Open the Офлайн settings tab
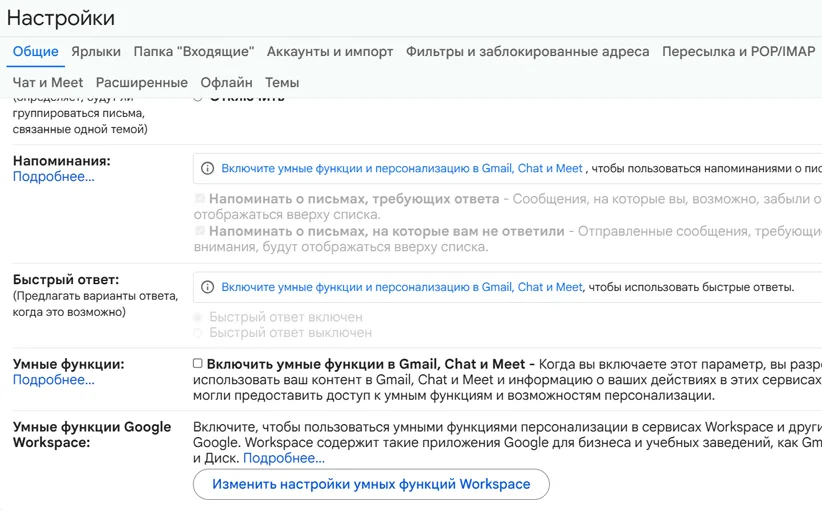 226,83
